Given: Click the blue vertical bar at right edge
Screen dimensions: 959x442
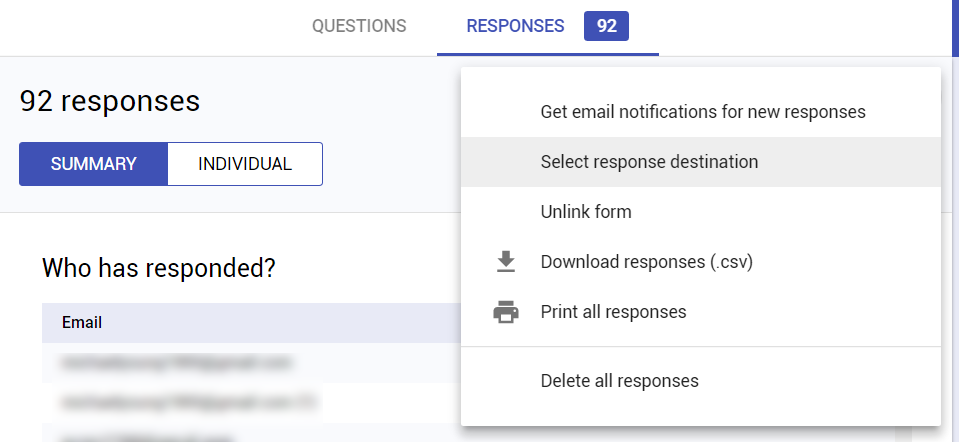Looking at the screenshot, I should pos(955,28).
